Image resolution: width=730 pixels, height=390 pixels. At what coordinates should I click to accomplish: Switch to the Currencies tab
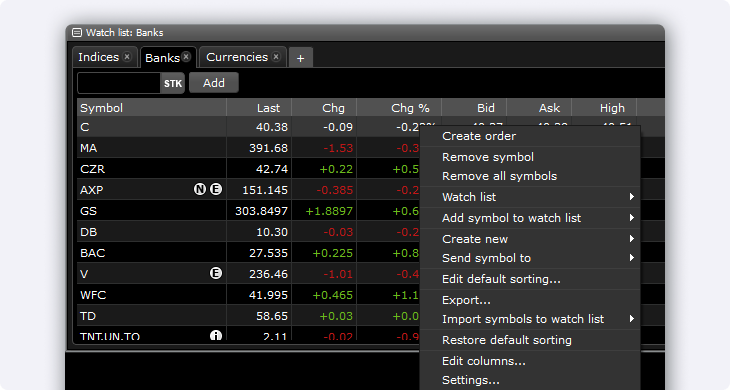tap(237, 57)
